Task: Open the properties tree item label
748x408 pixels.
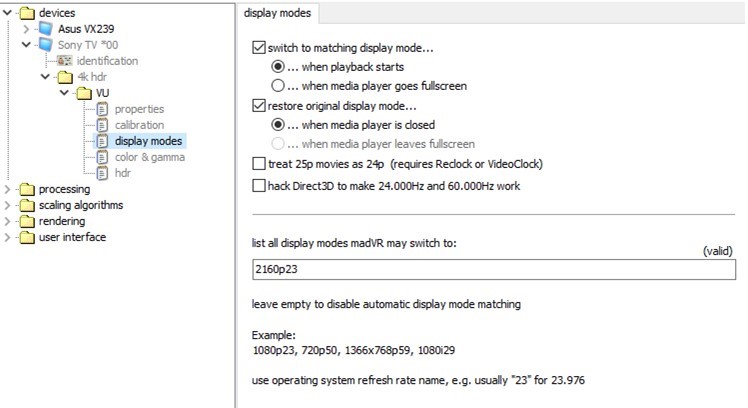Action: click(x=139, y=109)
